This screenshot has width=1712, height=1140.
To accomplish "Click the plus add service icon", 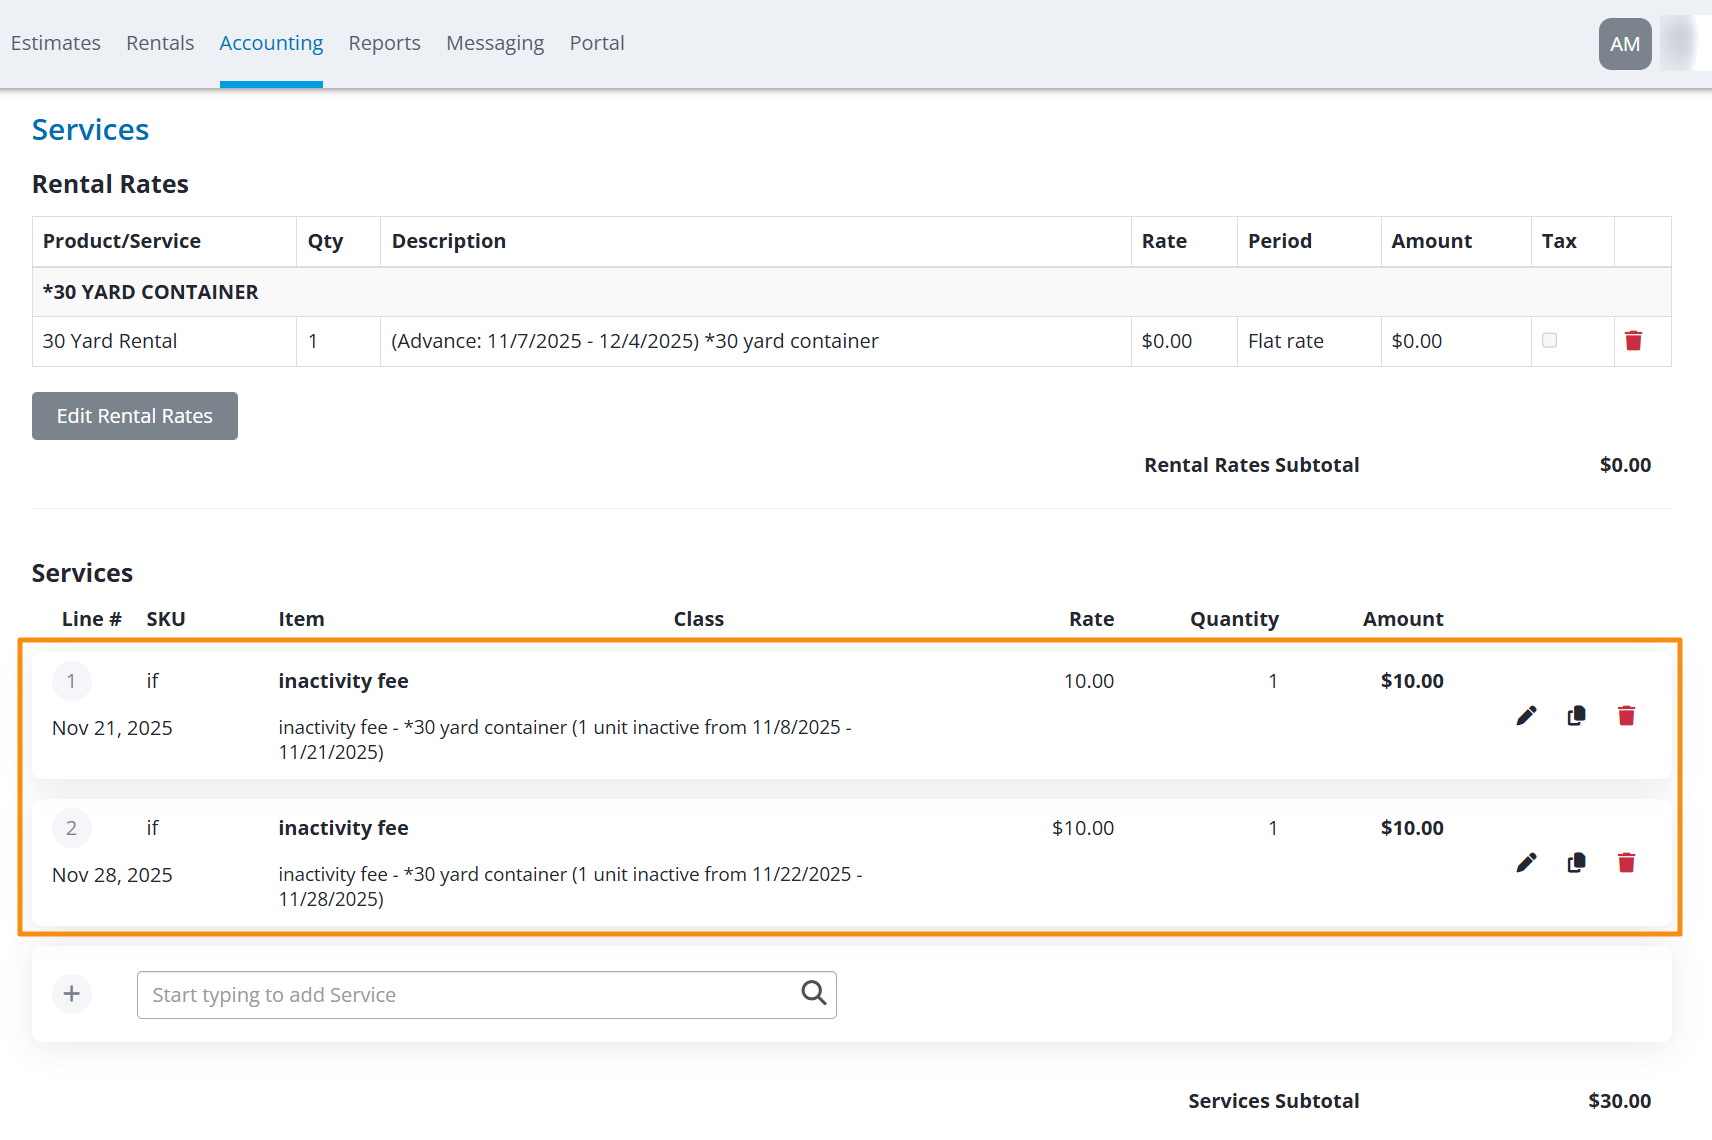I will 72,994.
